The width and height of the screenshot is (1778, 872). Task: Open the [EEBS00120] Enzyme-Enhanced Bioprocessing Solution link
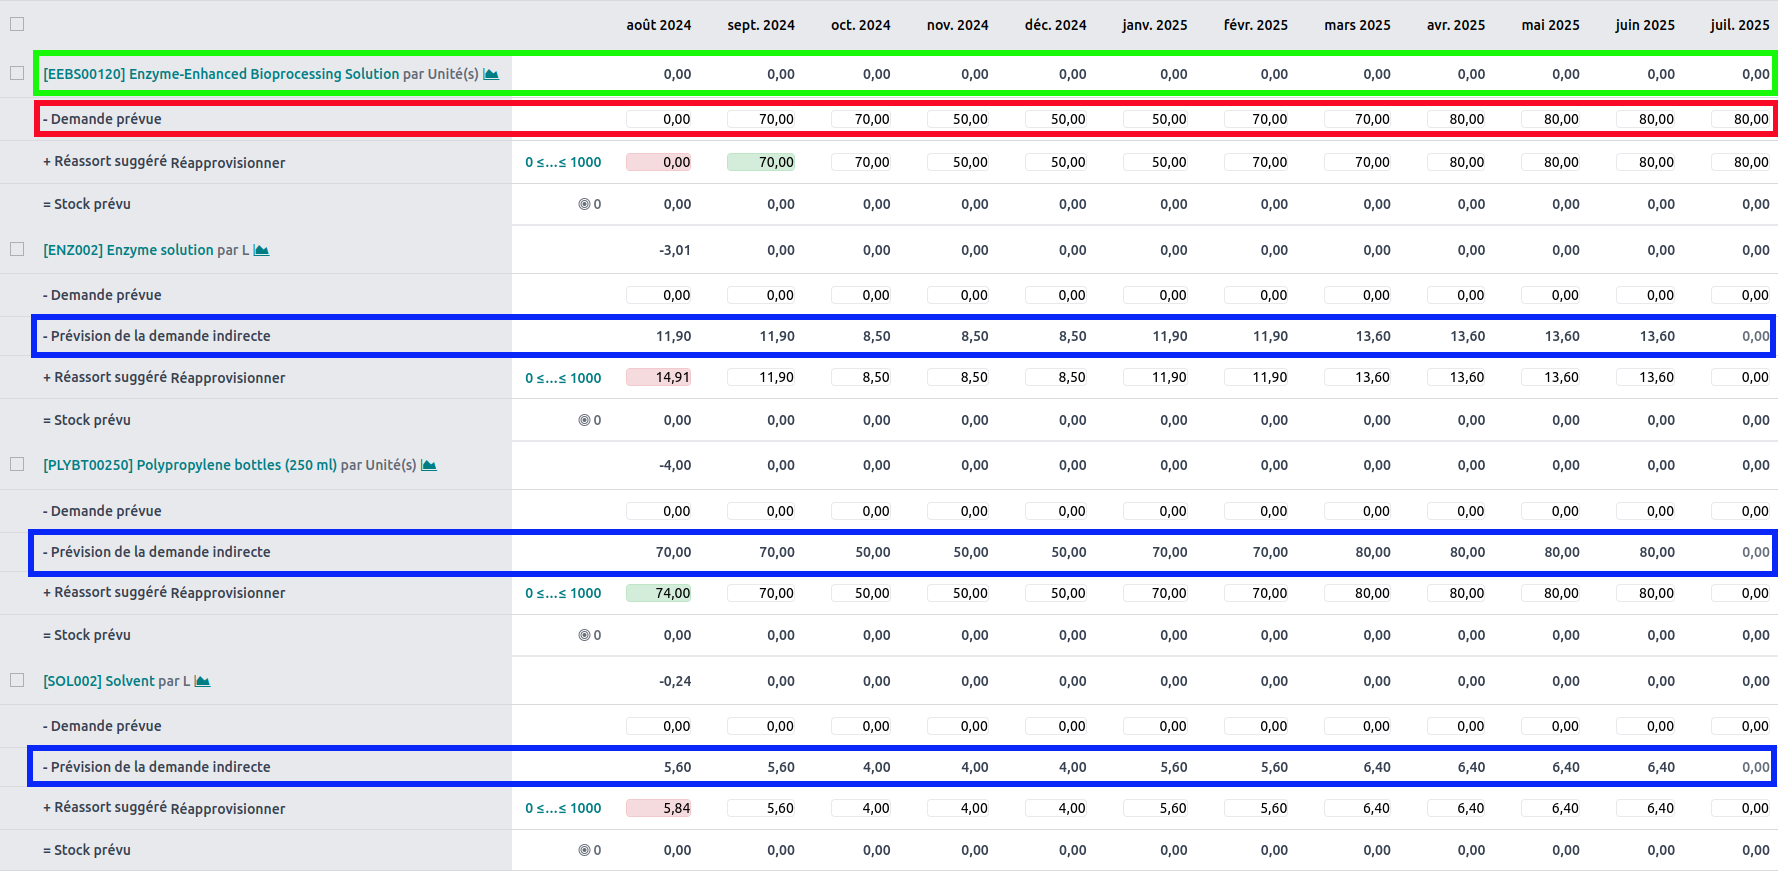click(x=221, y=74)
